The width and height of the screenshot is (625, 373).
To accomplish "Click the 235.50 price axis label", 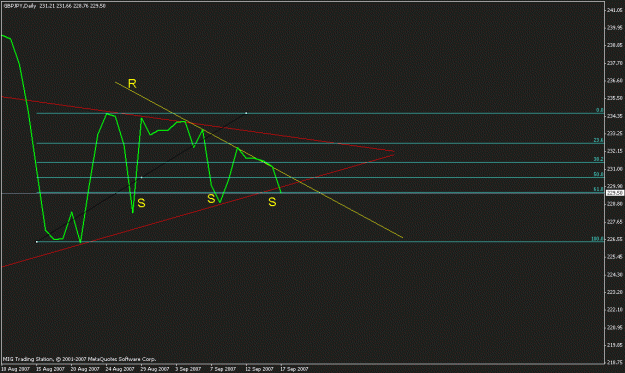I will pyautogui.click(x=615, y=98).
